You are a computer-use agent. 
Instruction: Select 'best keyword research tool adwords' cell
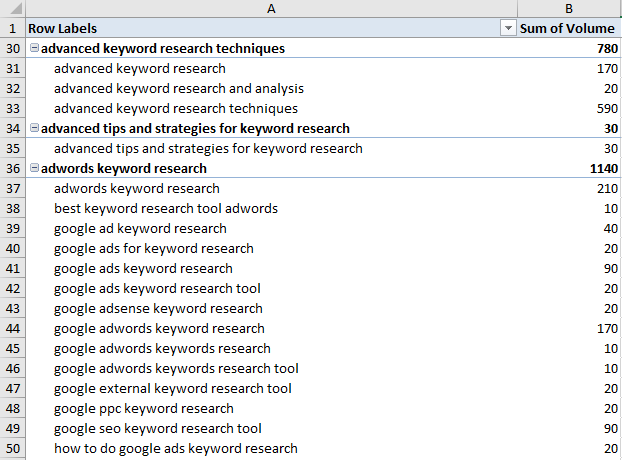point(271,208)
